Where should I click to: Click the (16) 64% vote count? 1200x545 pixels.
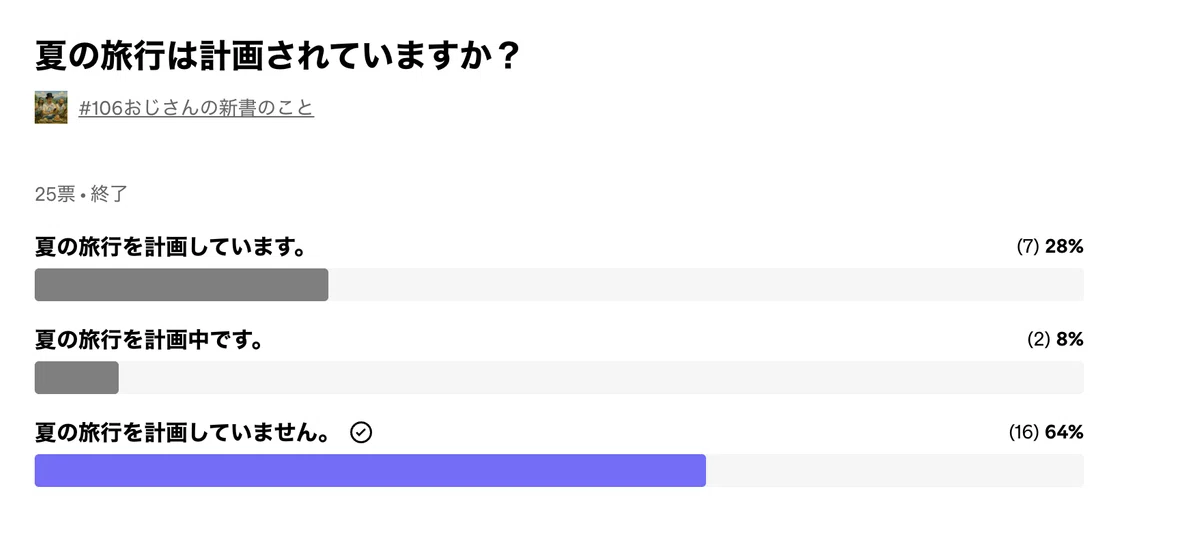tap(1046, 433)
